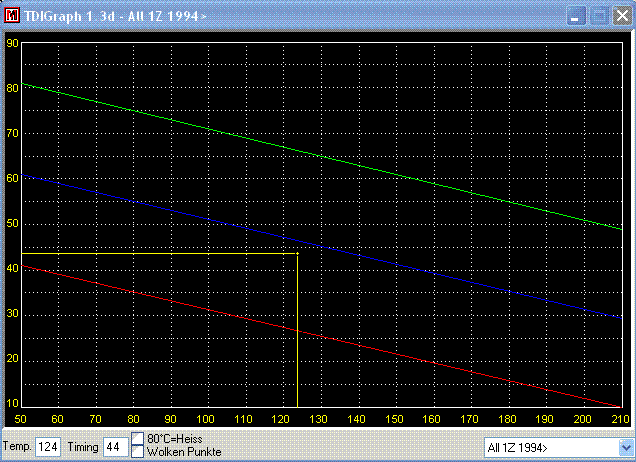Click the Temp. label
This screenshot has width=636, height=462.
pyautogui.click(x=17, y=447)
